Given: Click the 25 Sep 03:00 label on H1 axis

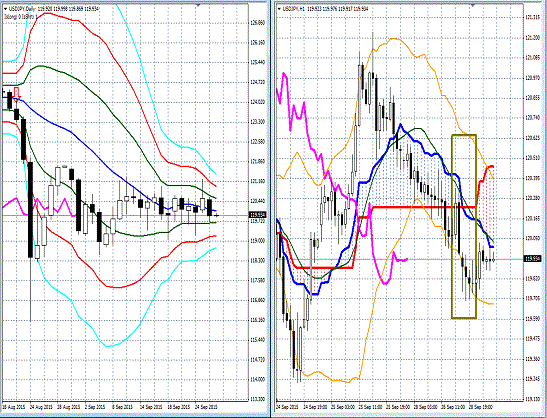Looking at the screenshot, I should 343,407.
